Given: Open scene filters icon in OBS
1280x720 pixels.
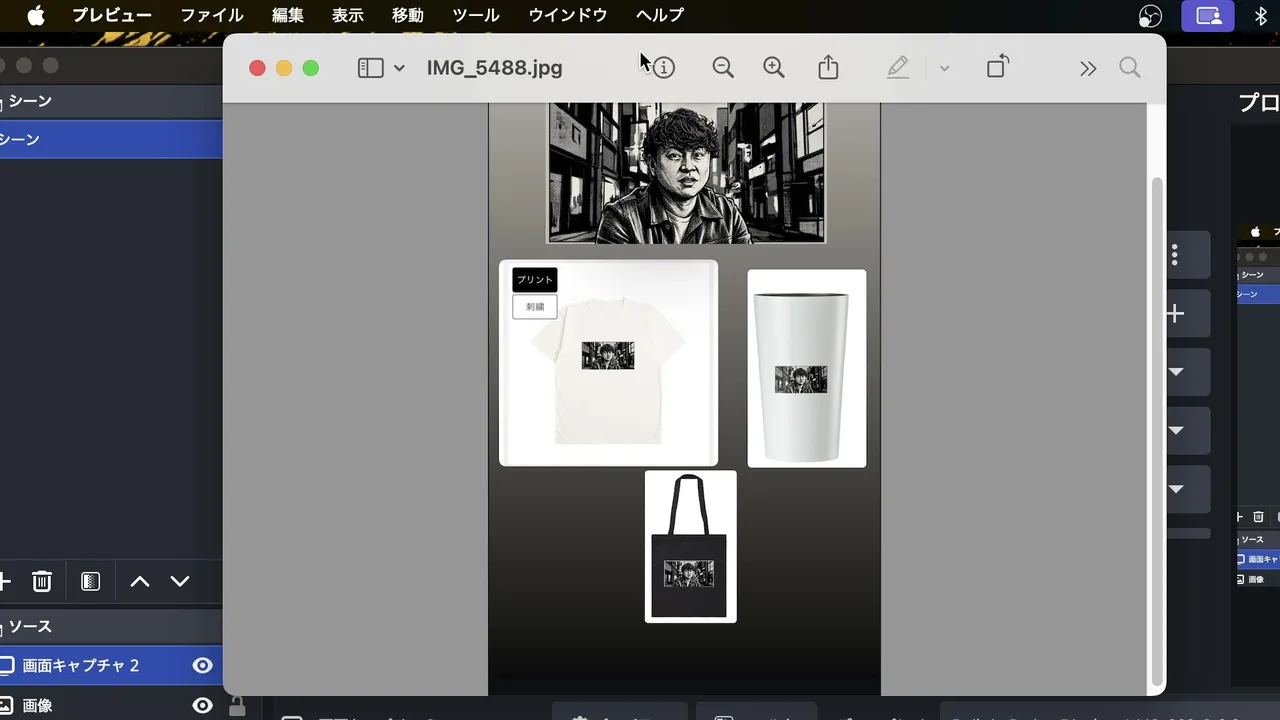Looking at the screenshot, I should [x=91, y=581].
